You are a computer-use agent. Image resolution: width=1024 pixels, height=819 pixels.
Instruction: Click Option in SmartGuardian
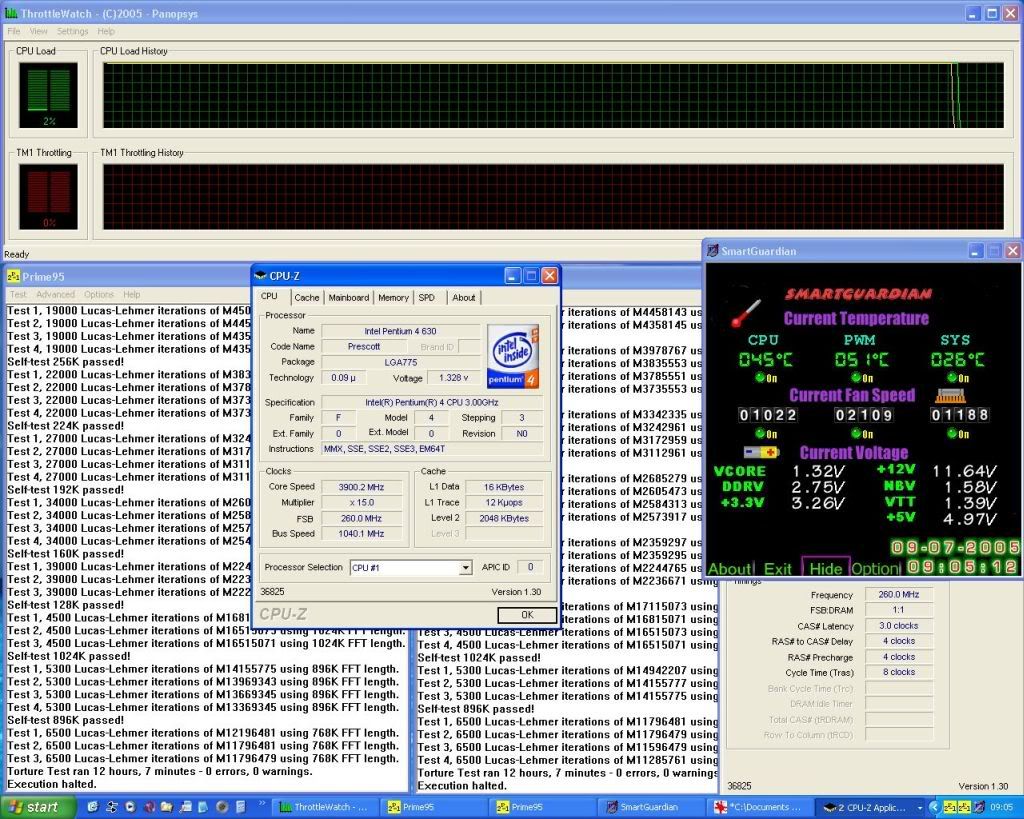tap(876, 569)
